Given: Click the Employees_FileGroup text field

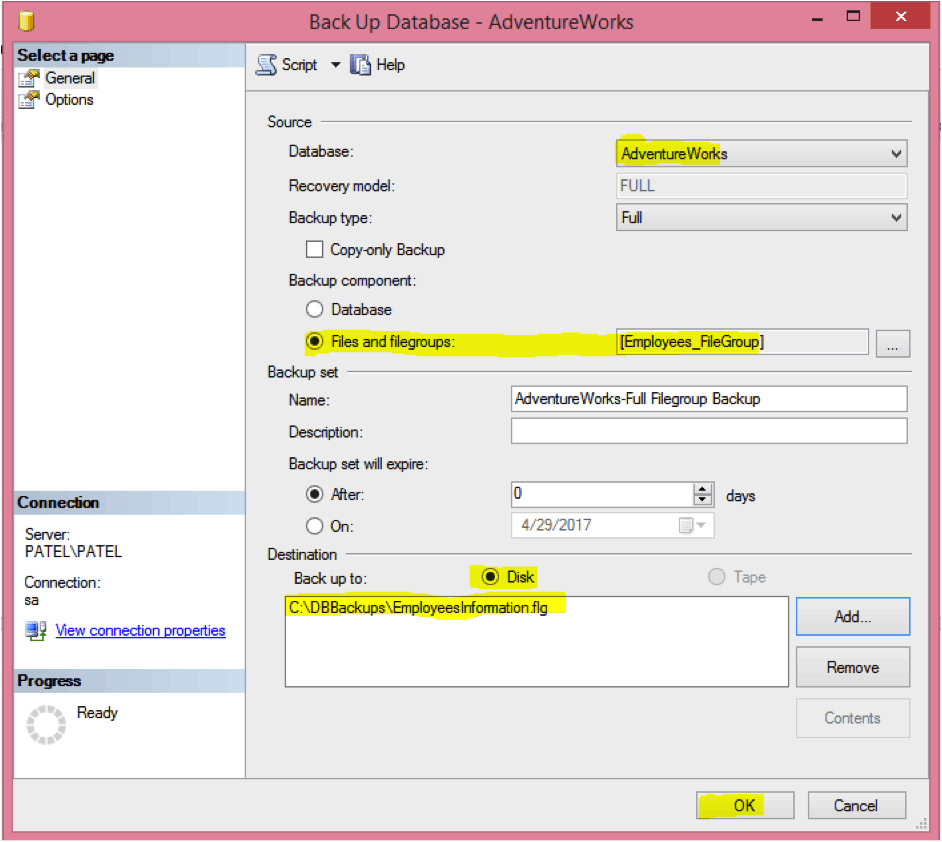Looking at the screenshot, I should click(x=742, y=342).
